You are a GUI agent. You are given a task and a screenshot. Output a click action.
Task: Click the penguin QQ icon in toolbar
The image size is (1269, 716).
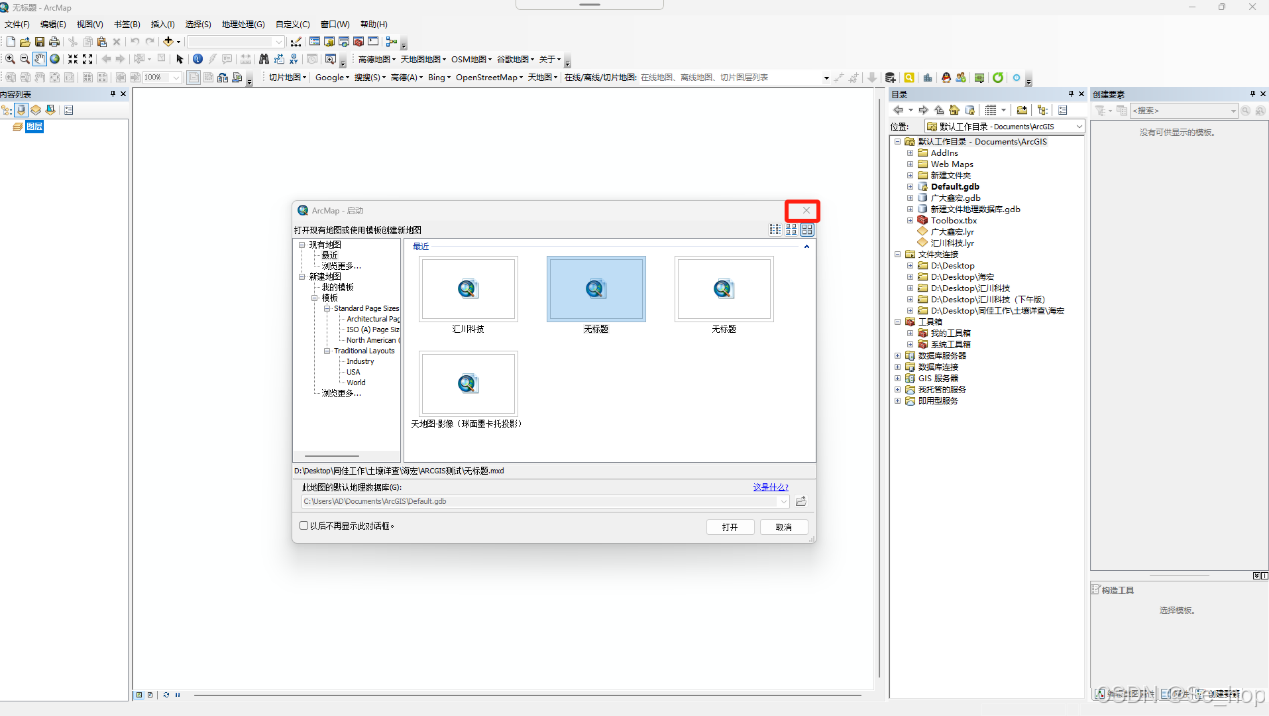point(946,77)
